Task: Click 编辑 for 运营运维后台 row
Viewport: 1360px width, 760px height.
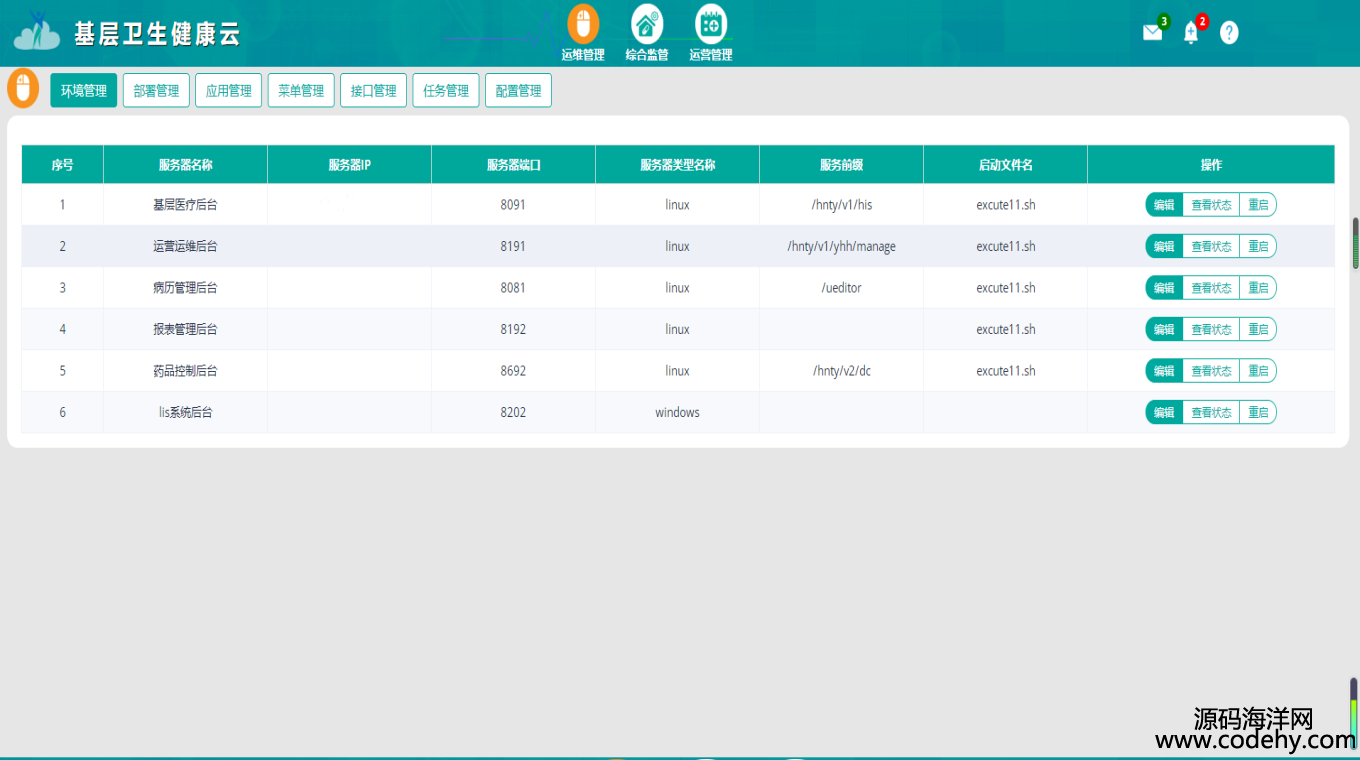Action: [x=1164, y=246]
